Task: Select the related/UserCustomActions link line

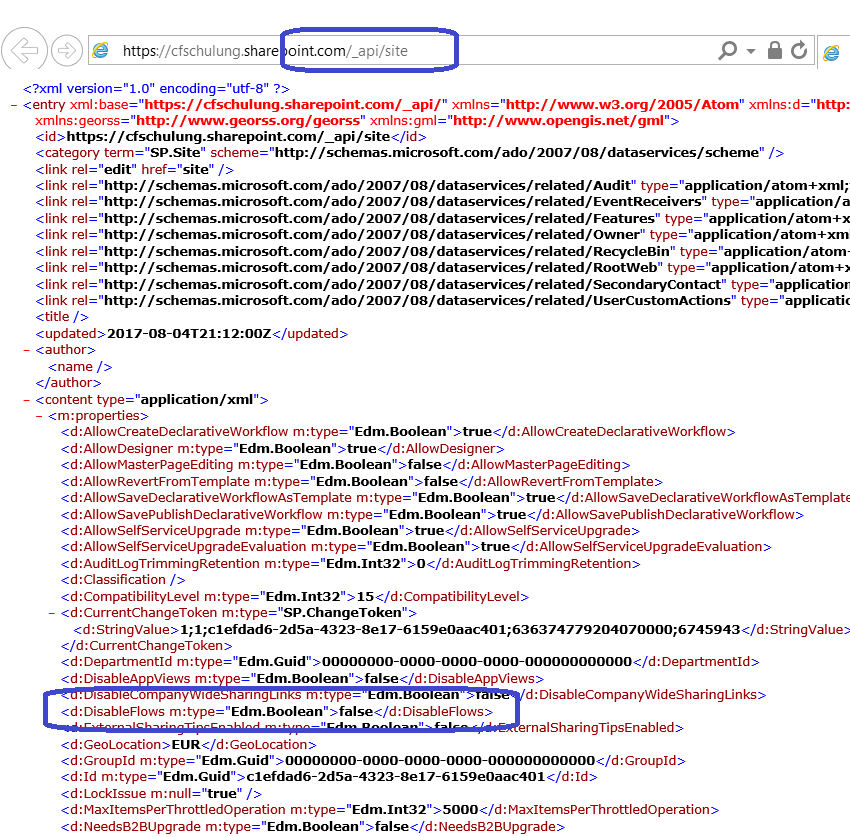Action: coord(442,301)
